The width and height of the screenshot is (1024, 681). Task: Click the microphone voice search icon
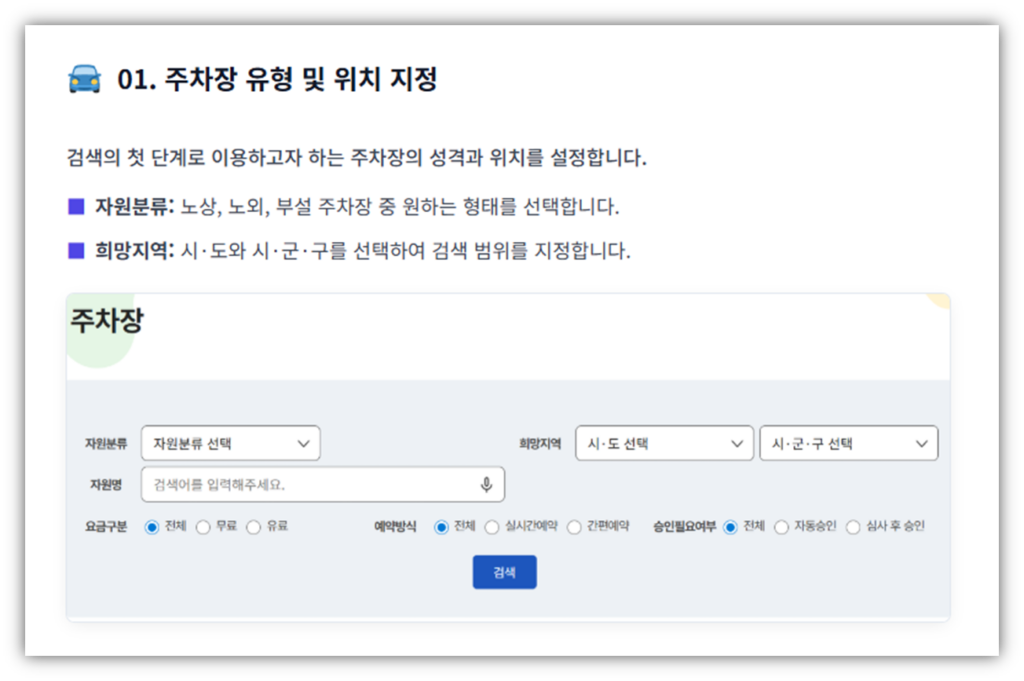click(486, 485)
